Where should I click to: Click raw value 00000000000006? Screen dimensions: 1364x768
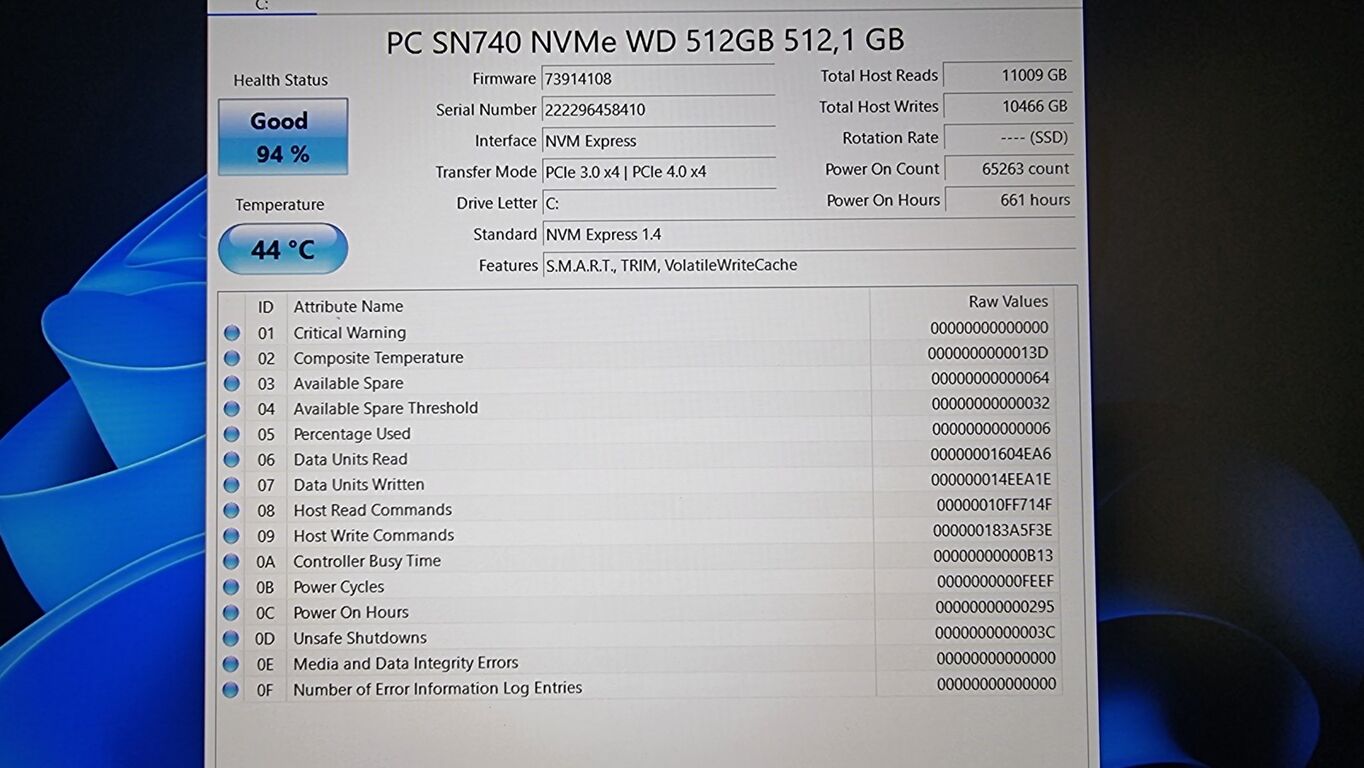point(991,429)
